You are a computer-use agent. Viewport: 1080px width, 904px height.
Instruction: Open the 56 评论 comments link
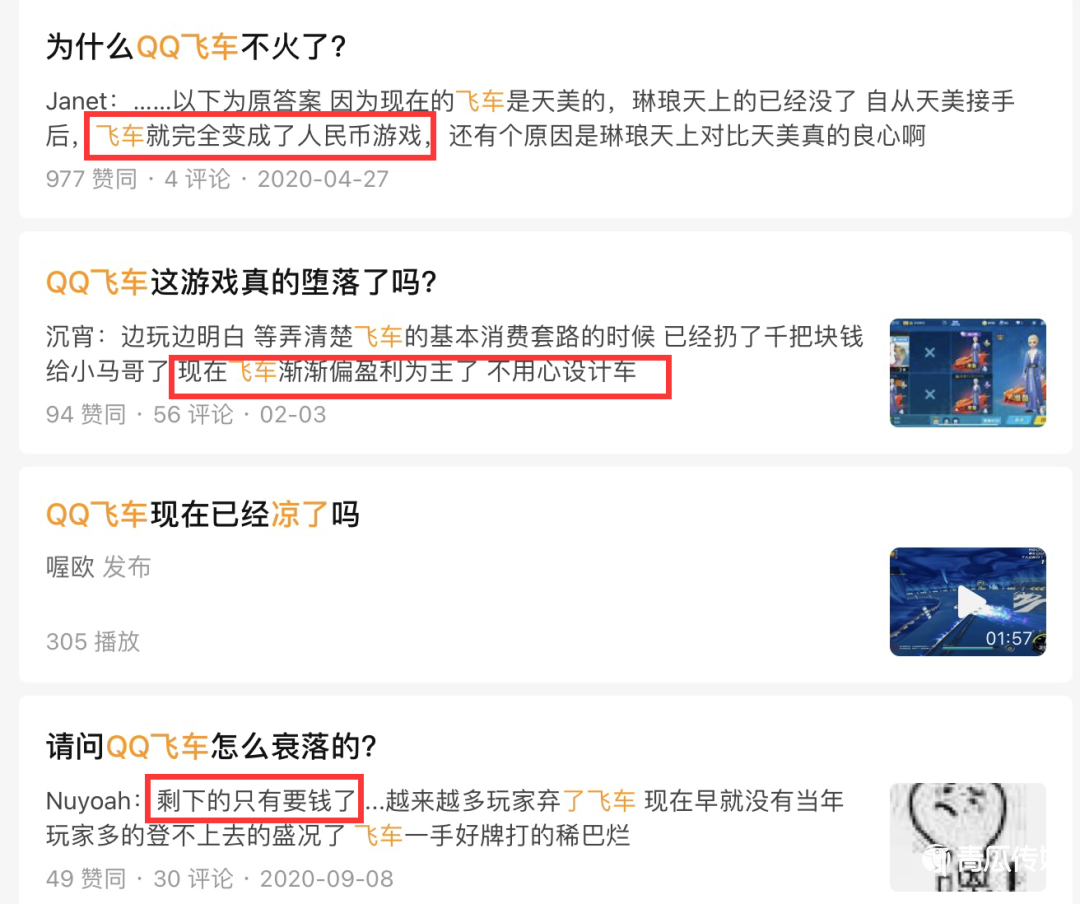pyautogui.click(x=194, y=415)
